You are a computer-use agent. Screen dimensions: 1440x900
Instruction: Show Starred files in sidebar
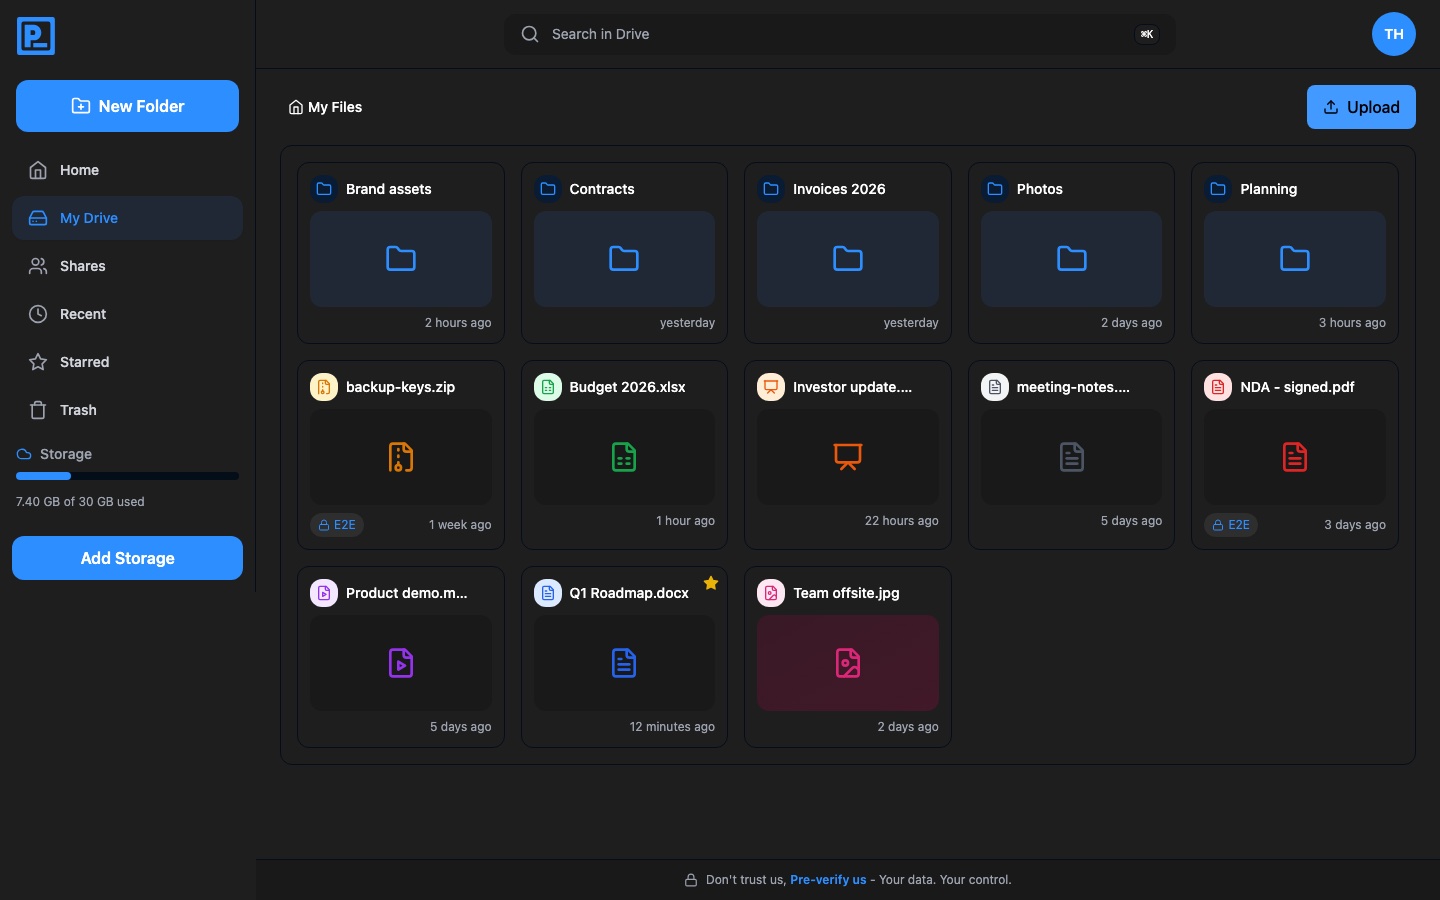pyautogui.click(x=127, y=362)
